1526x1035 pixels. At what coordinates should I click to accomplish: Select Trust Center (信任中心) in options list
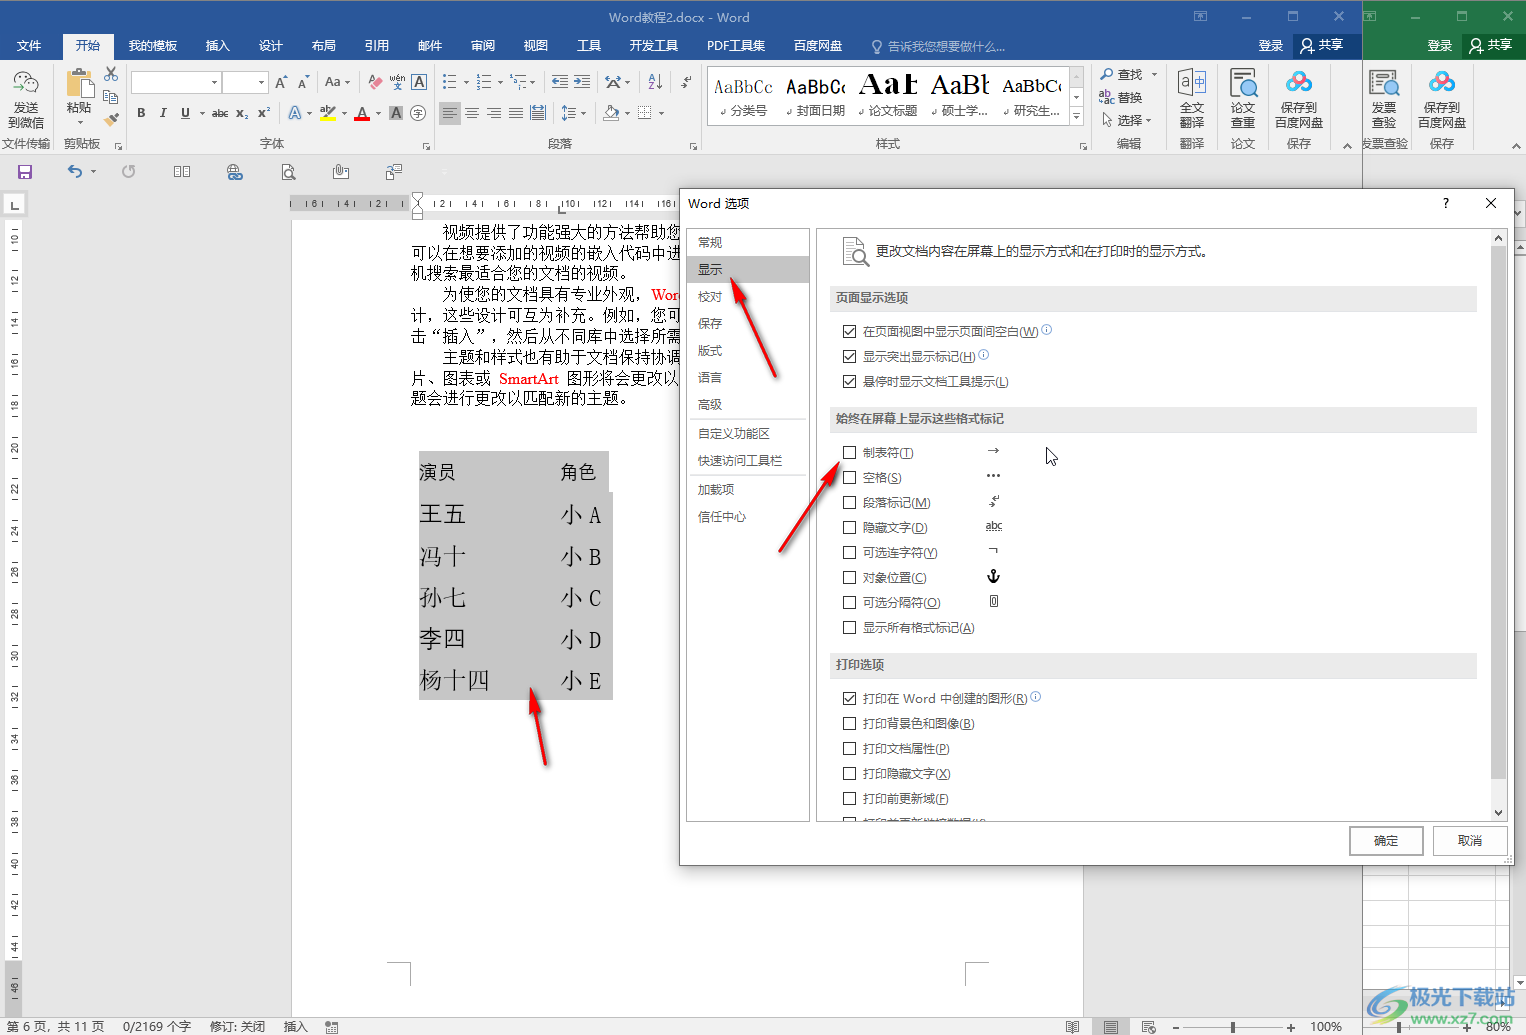(748, 516)
